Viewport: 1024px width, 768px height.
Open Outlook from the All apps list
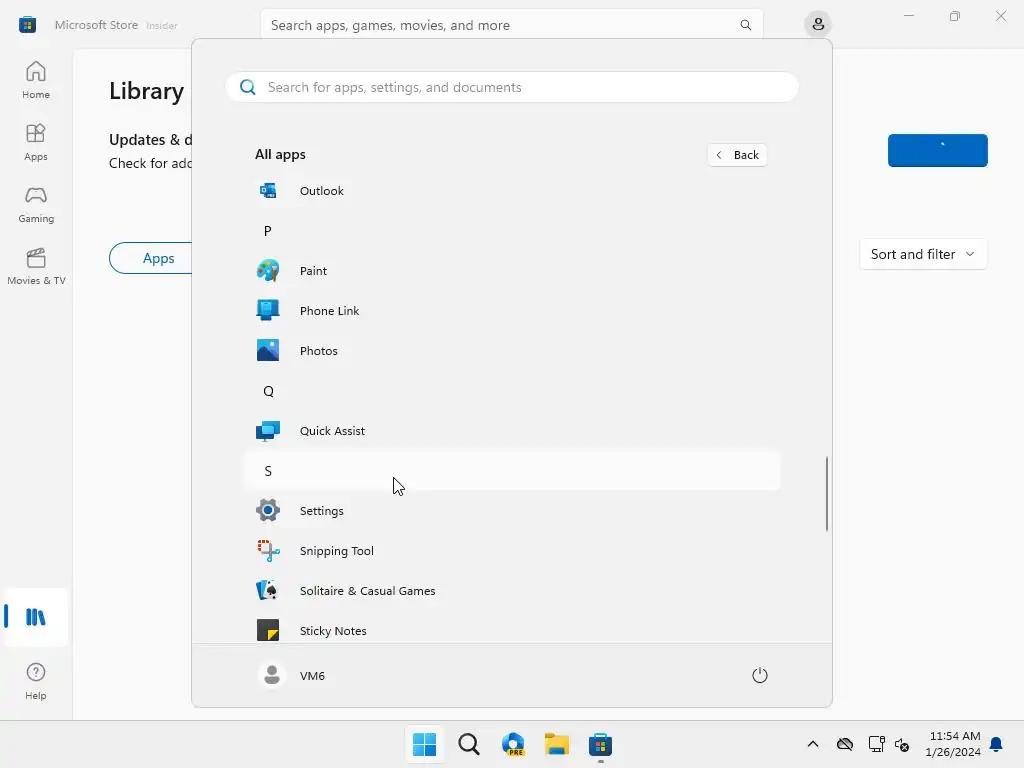[512, 191]
